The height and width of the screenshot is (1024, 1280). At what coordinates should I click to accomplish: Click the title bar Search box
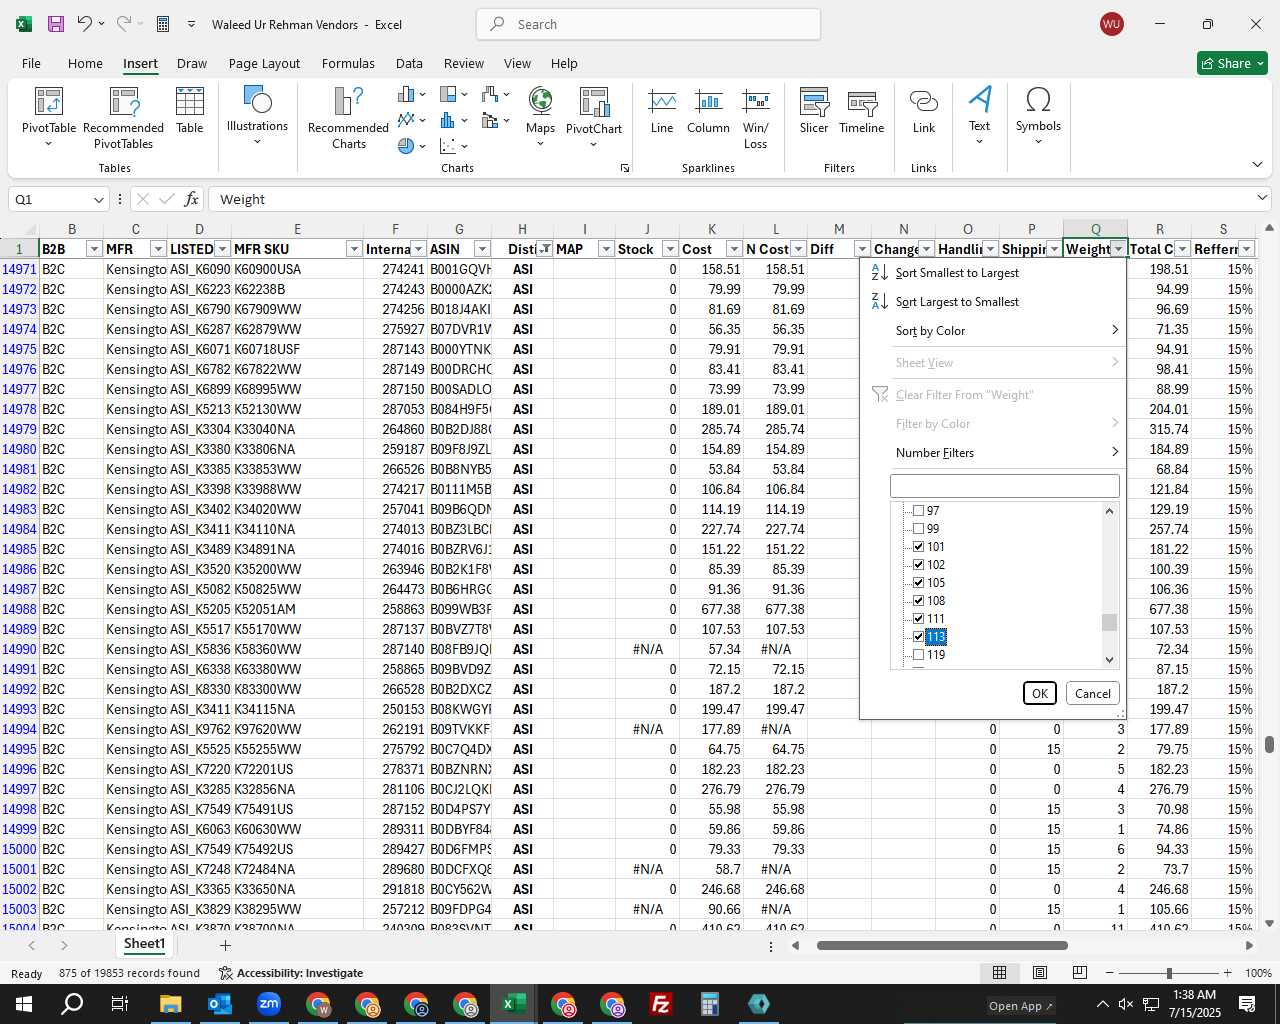click(x=649, y=24)
